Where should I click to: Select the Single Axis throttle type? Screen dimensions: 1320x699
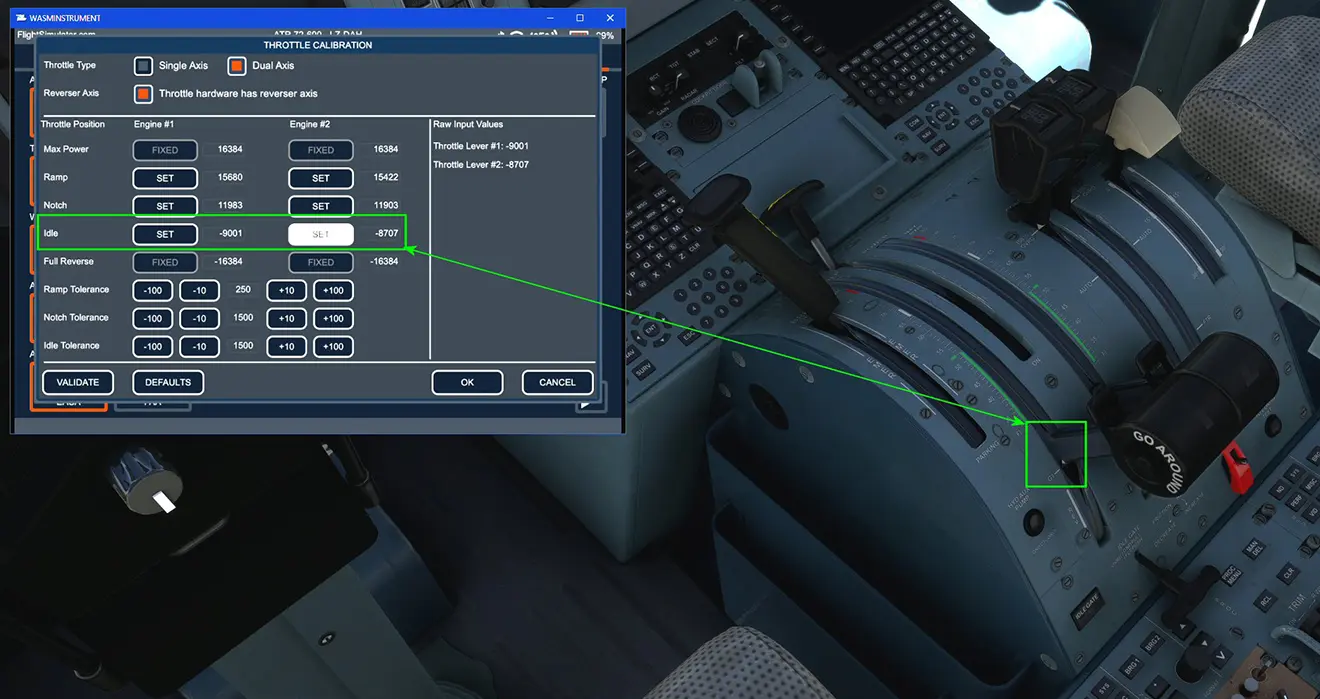click(x=144, y=66)
